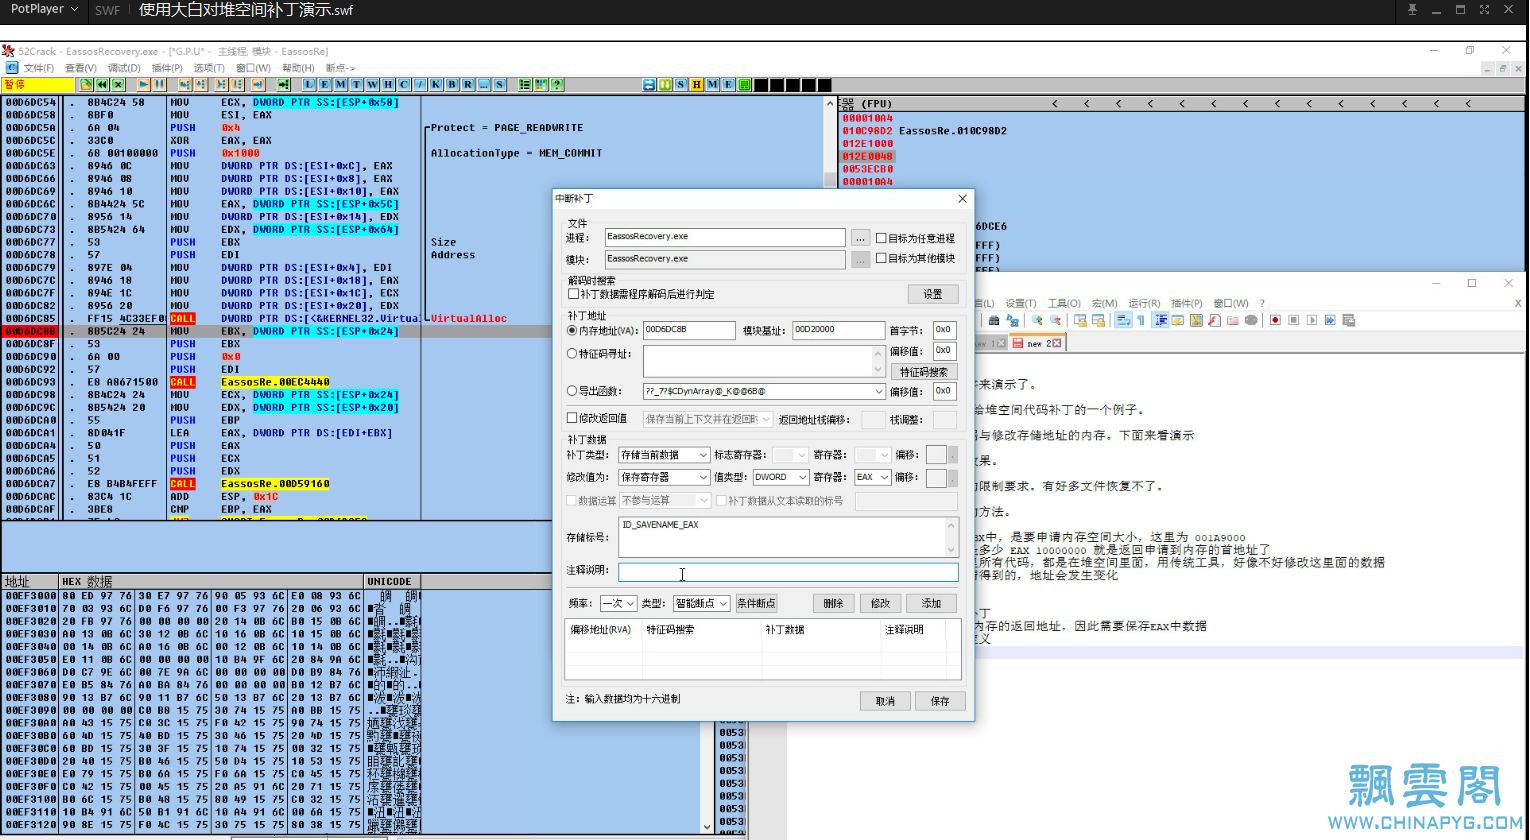The image size is (1530, 840).
Task: Open Executable modules with E toolbar button
Action: (x=325, y=84)
